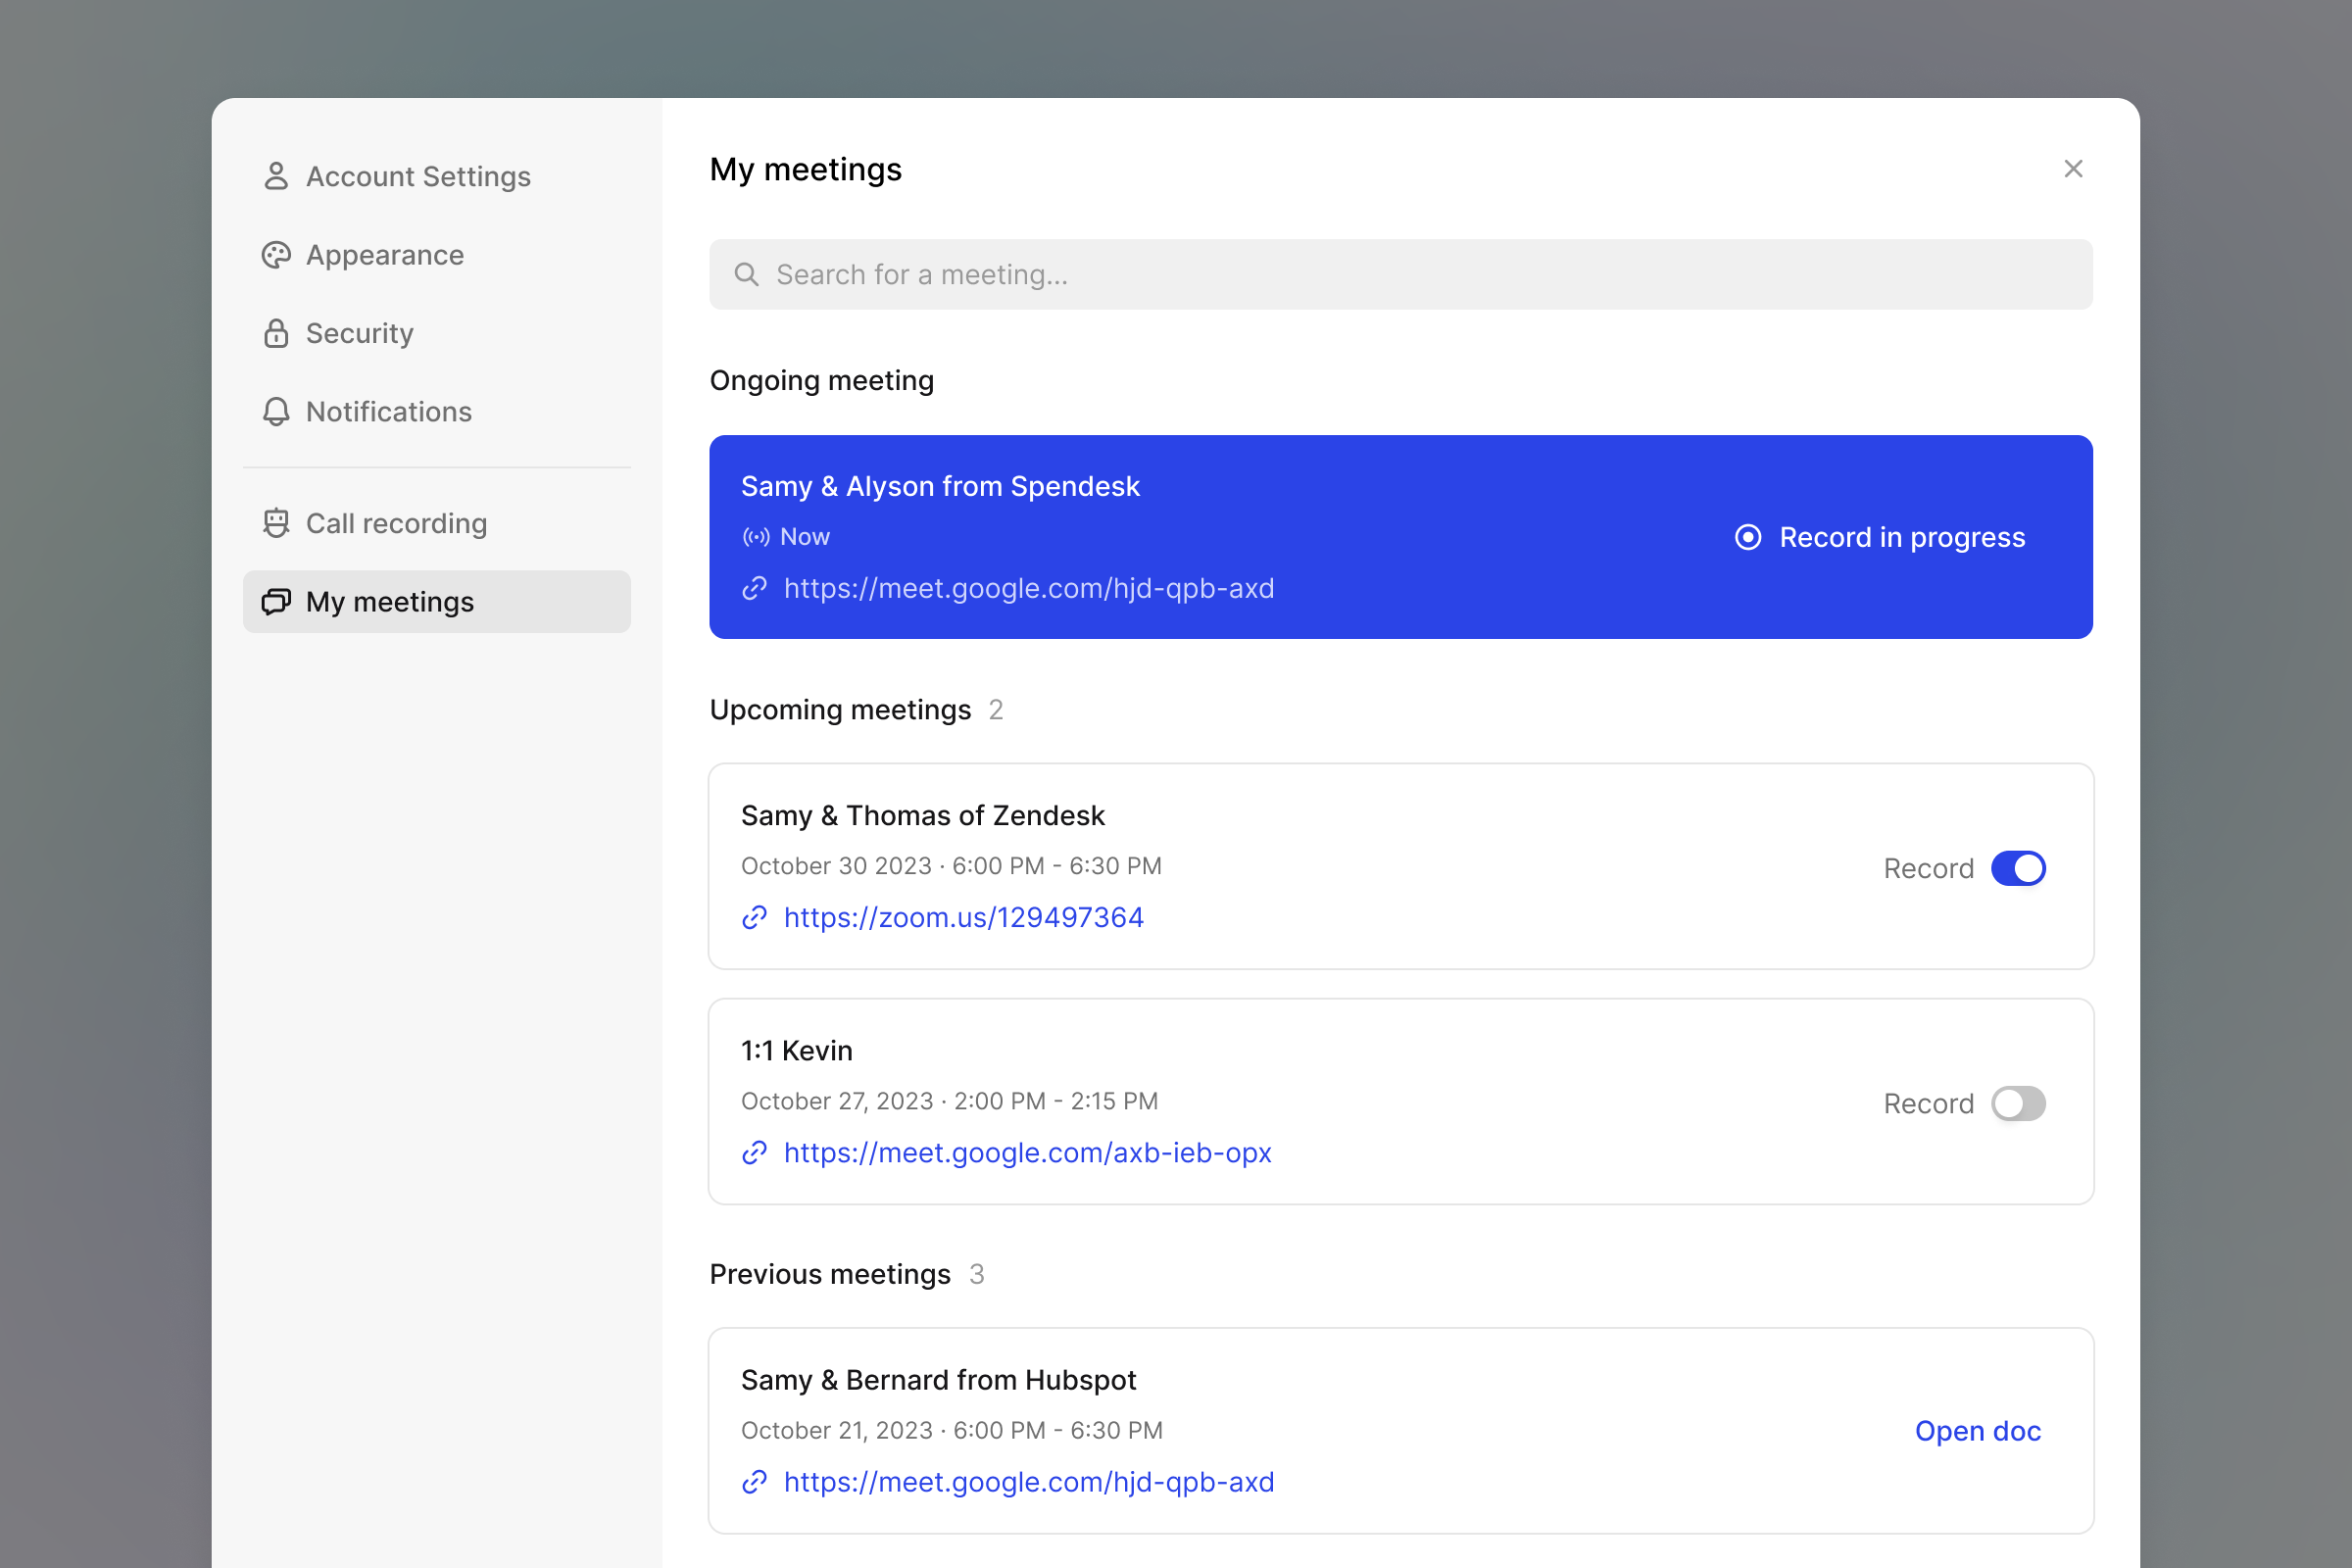The image size is (2352, 1568).
Task: Select My meetings in sidebar
Action: (x=437, y=601)
